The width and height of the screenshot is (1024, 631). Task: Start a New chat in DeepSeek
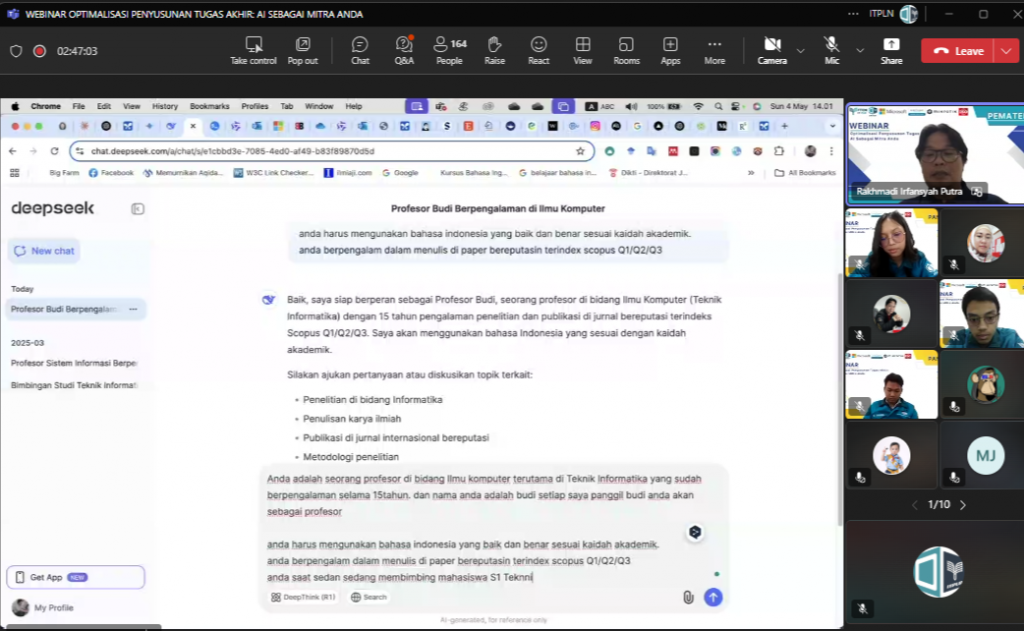tap(44, 251)
